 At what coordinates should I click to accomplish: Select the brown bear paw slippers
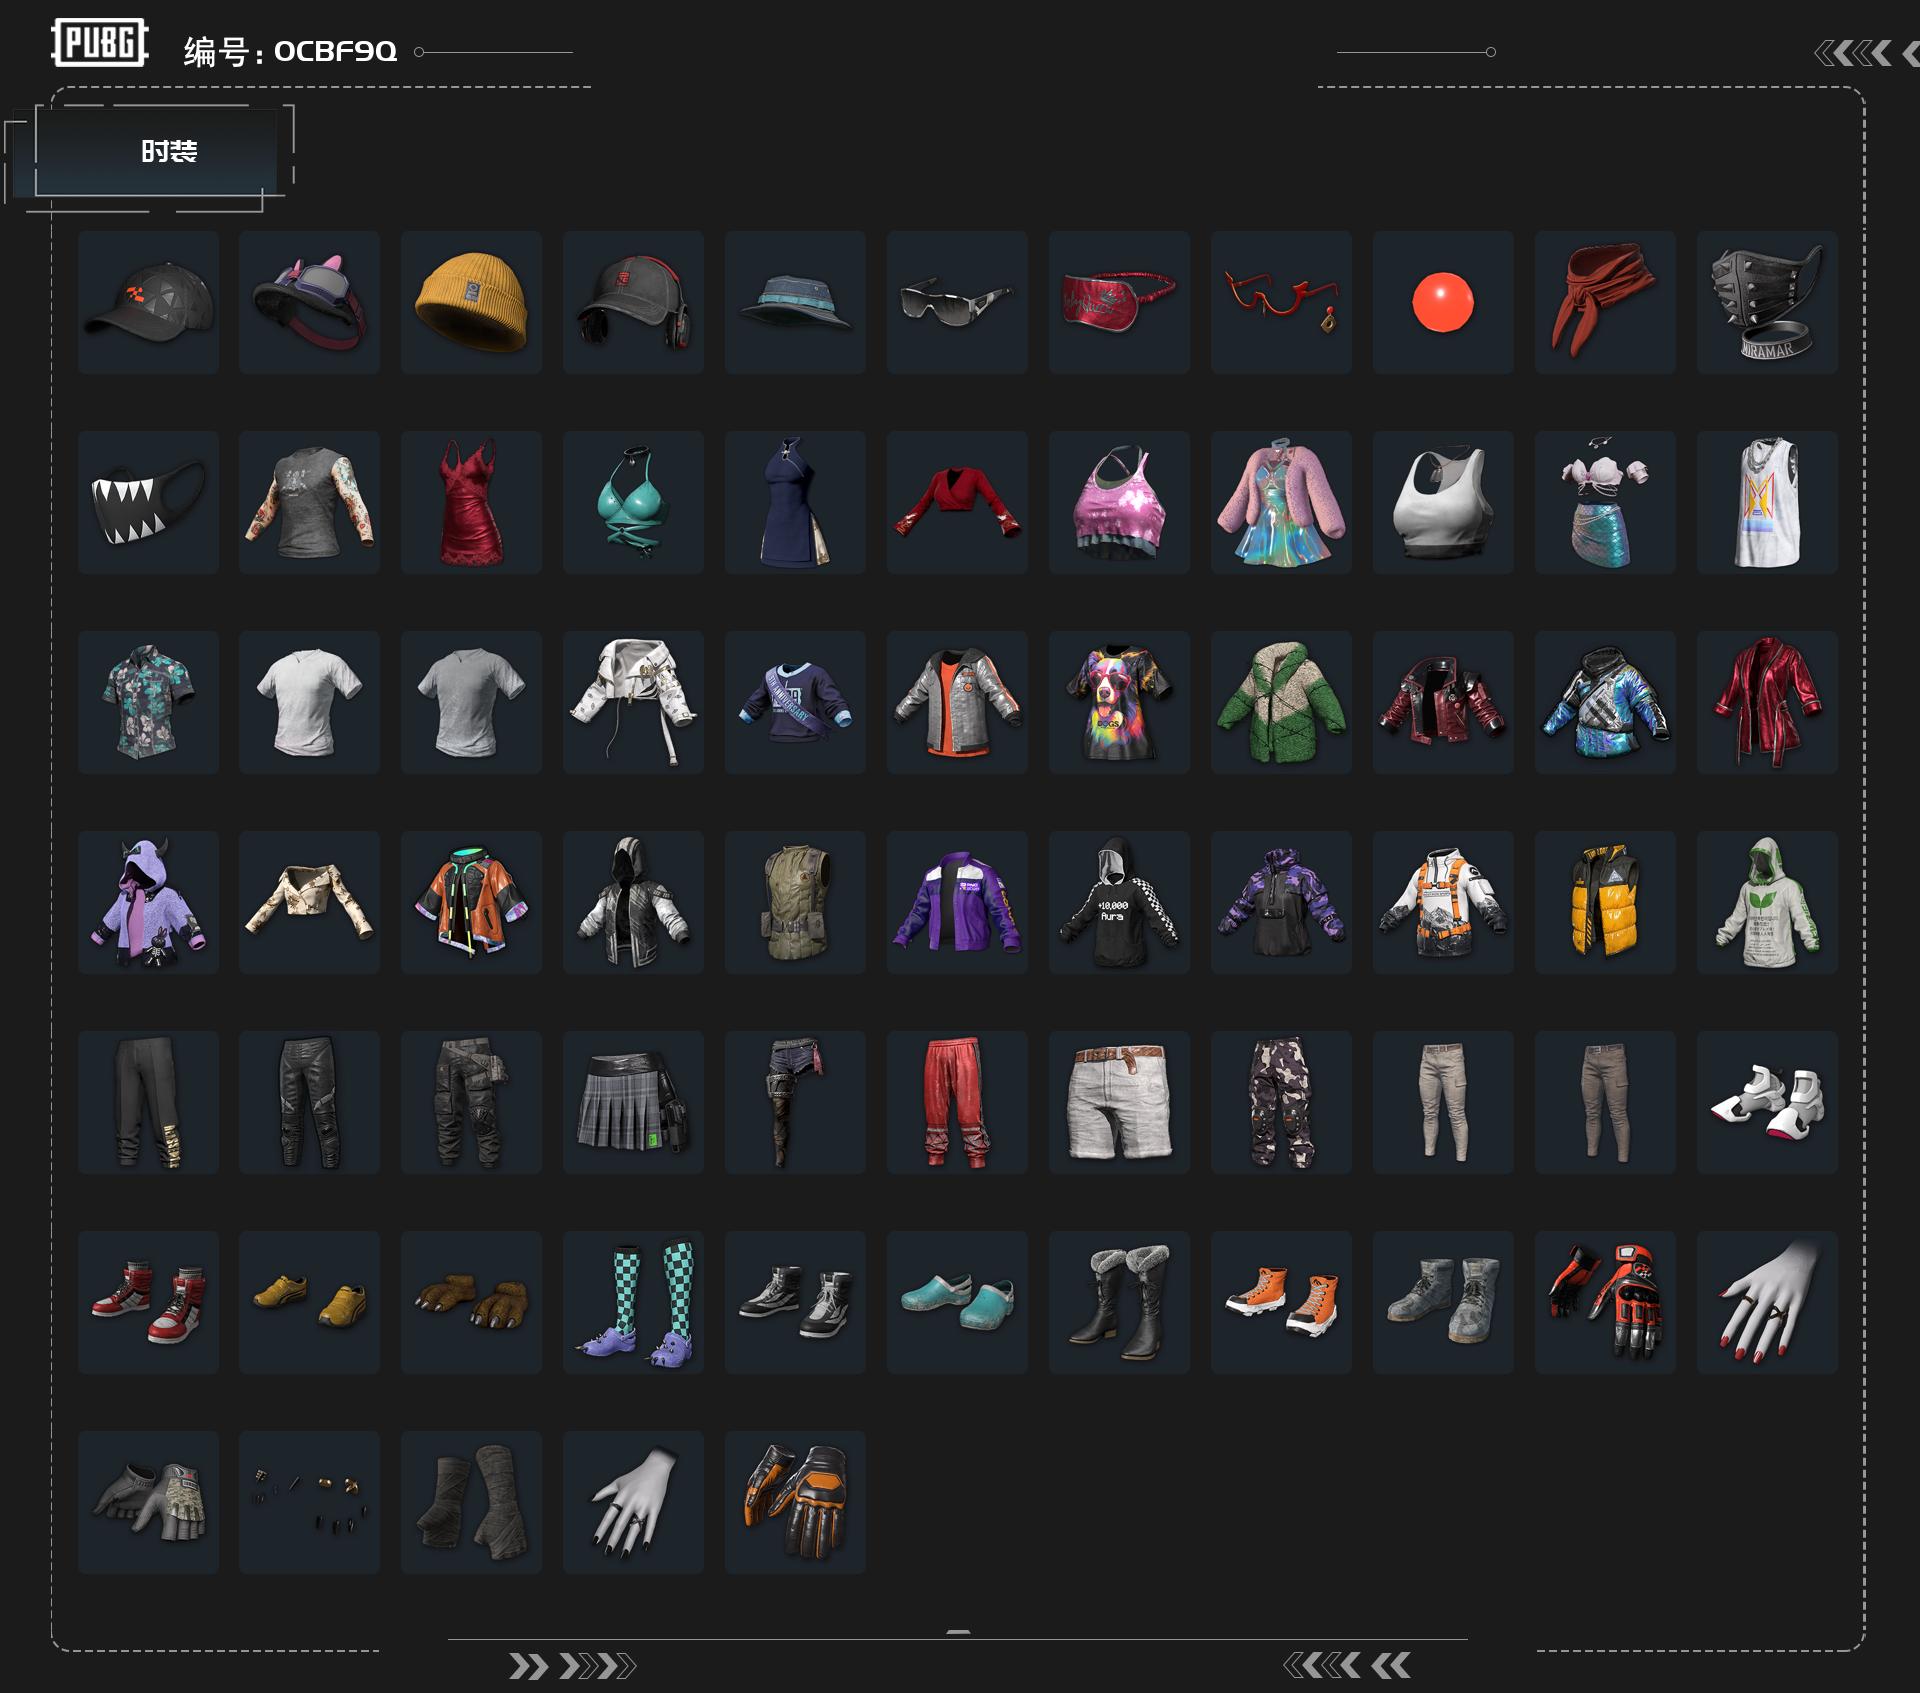point(471,1302)
